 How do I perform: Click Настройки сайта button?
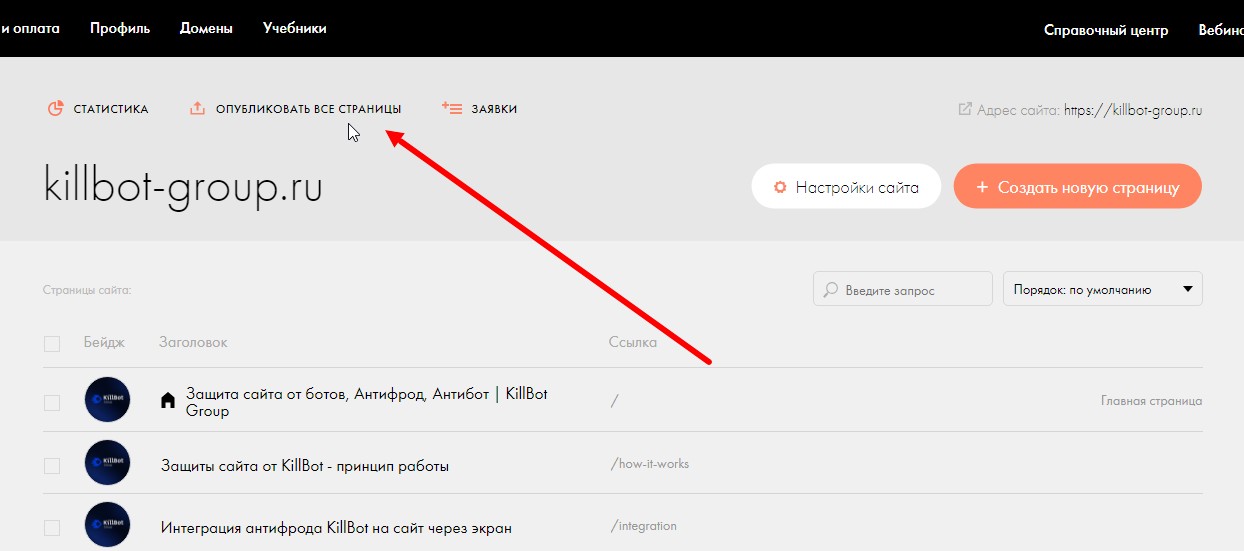point(846,186)
